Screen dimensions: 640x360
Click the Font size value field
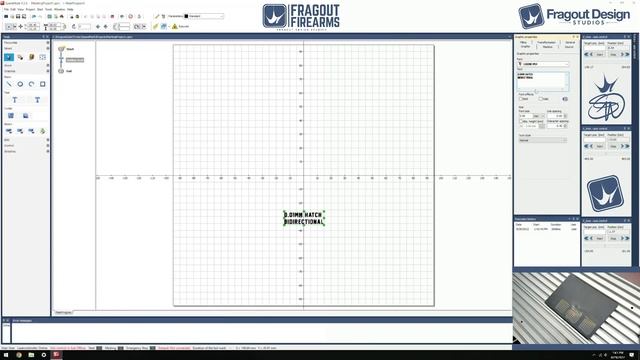click(526, 116)
